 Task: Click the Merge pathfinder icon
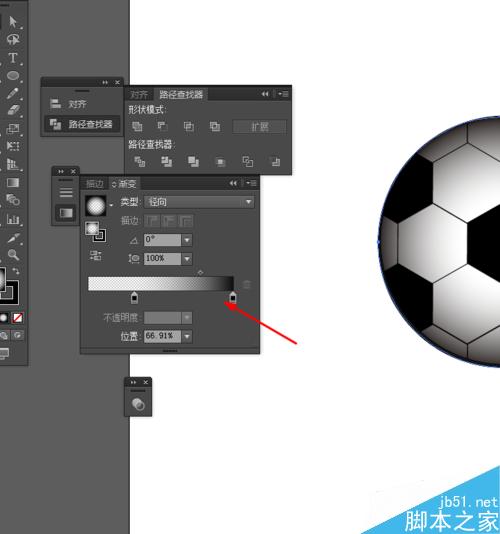click(x=193, y=162)
